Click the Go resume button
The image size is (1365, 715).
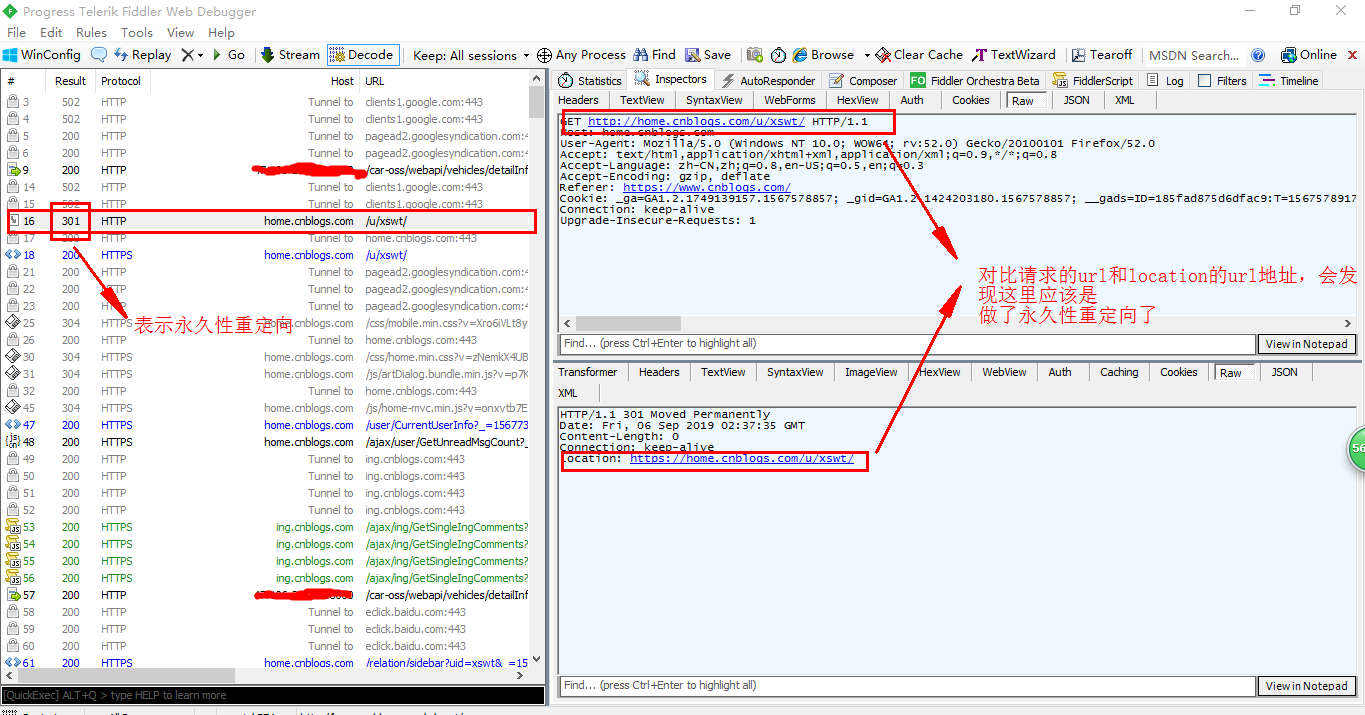[x=228, y=55]
